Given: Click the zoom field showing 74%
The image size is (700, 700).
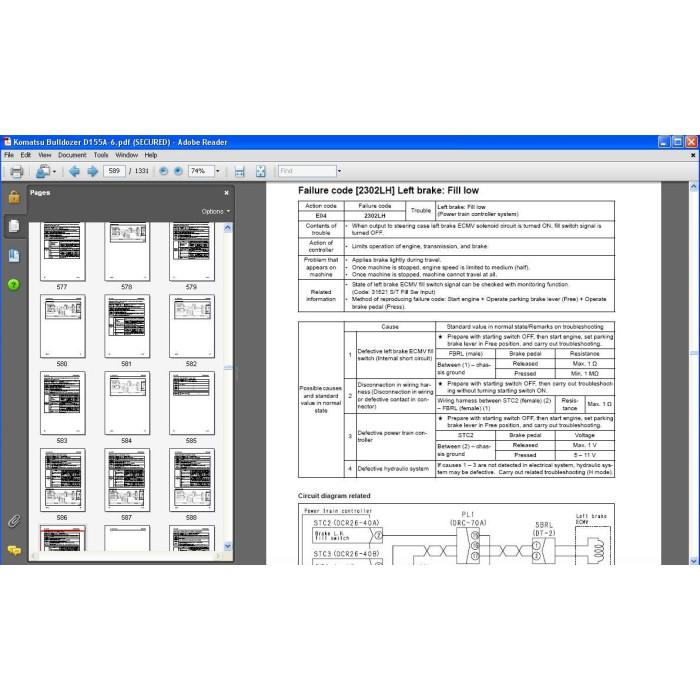Looking at the screenshot, I should click(x=201, y=171).
